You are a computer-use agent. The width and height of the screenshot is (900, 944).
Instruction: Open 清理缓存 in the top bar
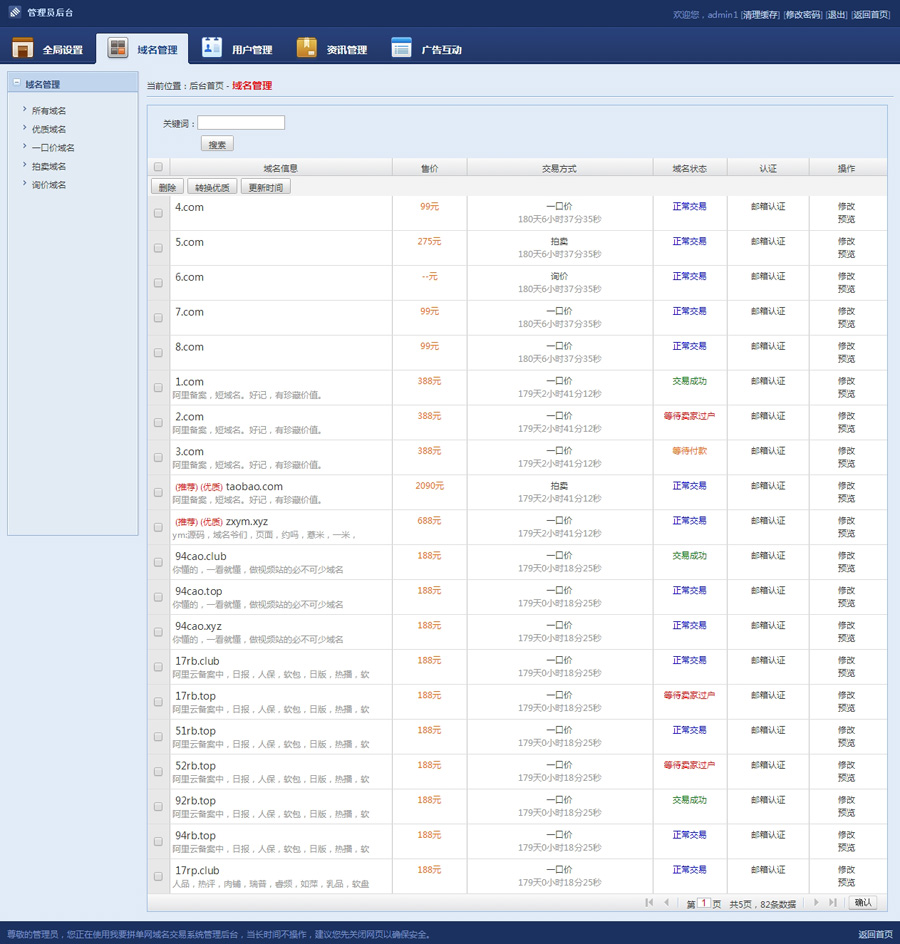tap(760, 15)
